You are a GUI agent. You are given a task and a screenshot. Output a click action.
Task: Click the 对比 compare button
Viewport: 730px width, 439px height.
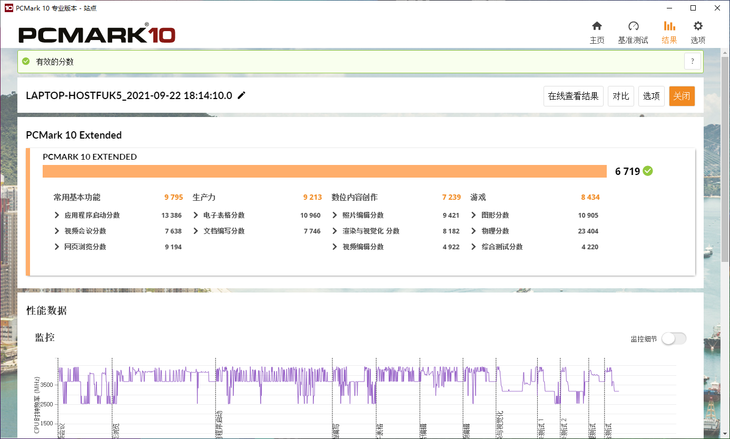[x=621, y=96]
